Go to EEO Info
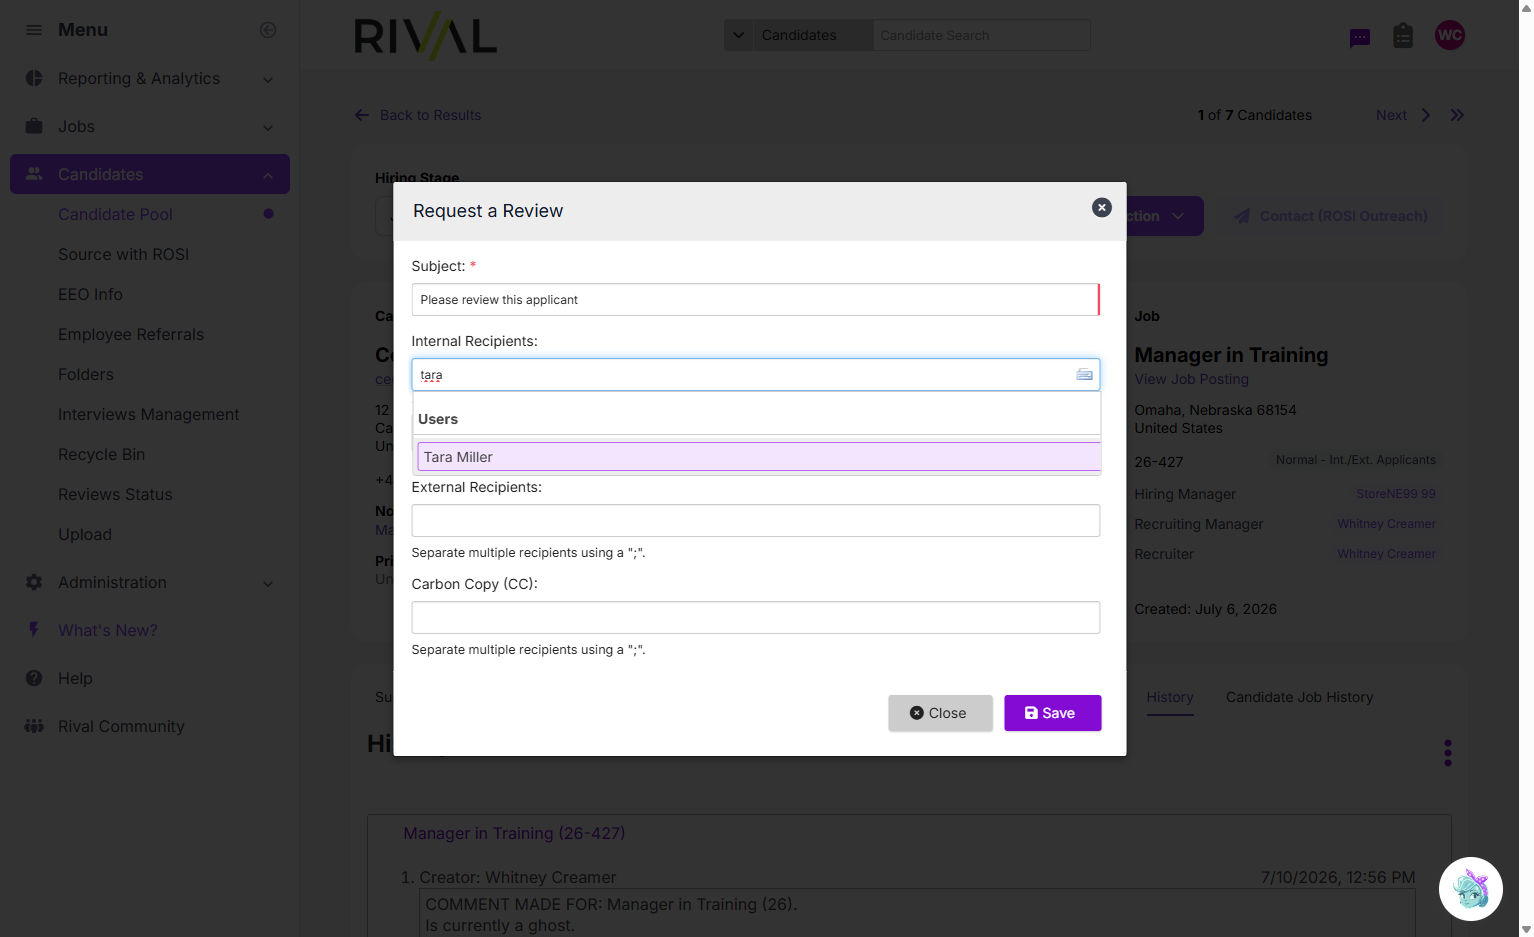Image resolution: width=1534 pixels, height=937 pixels. (90, 294)
